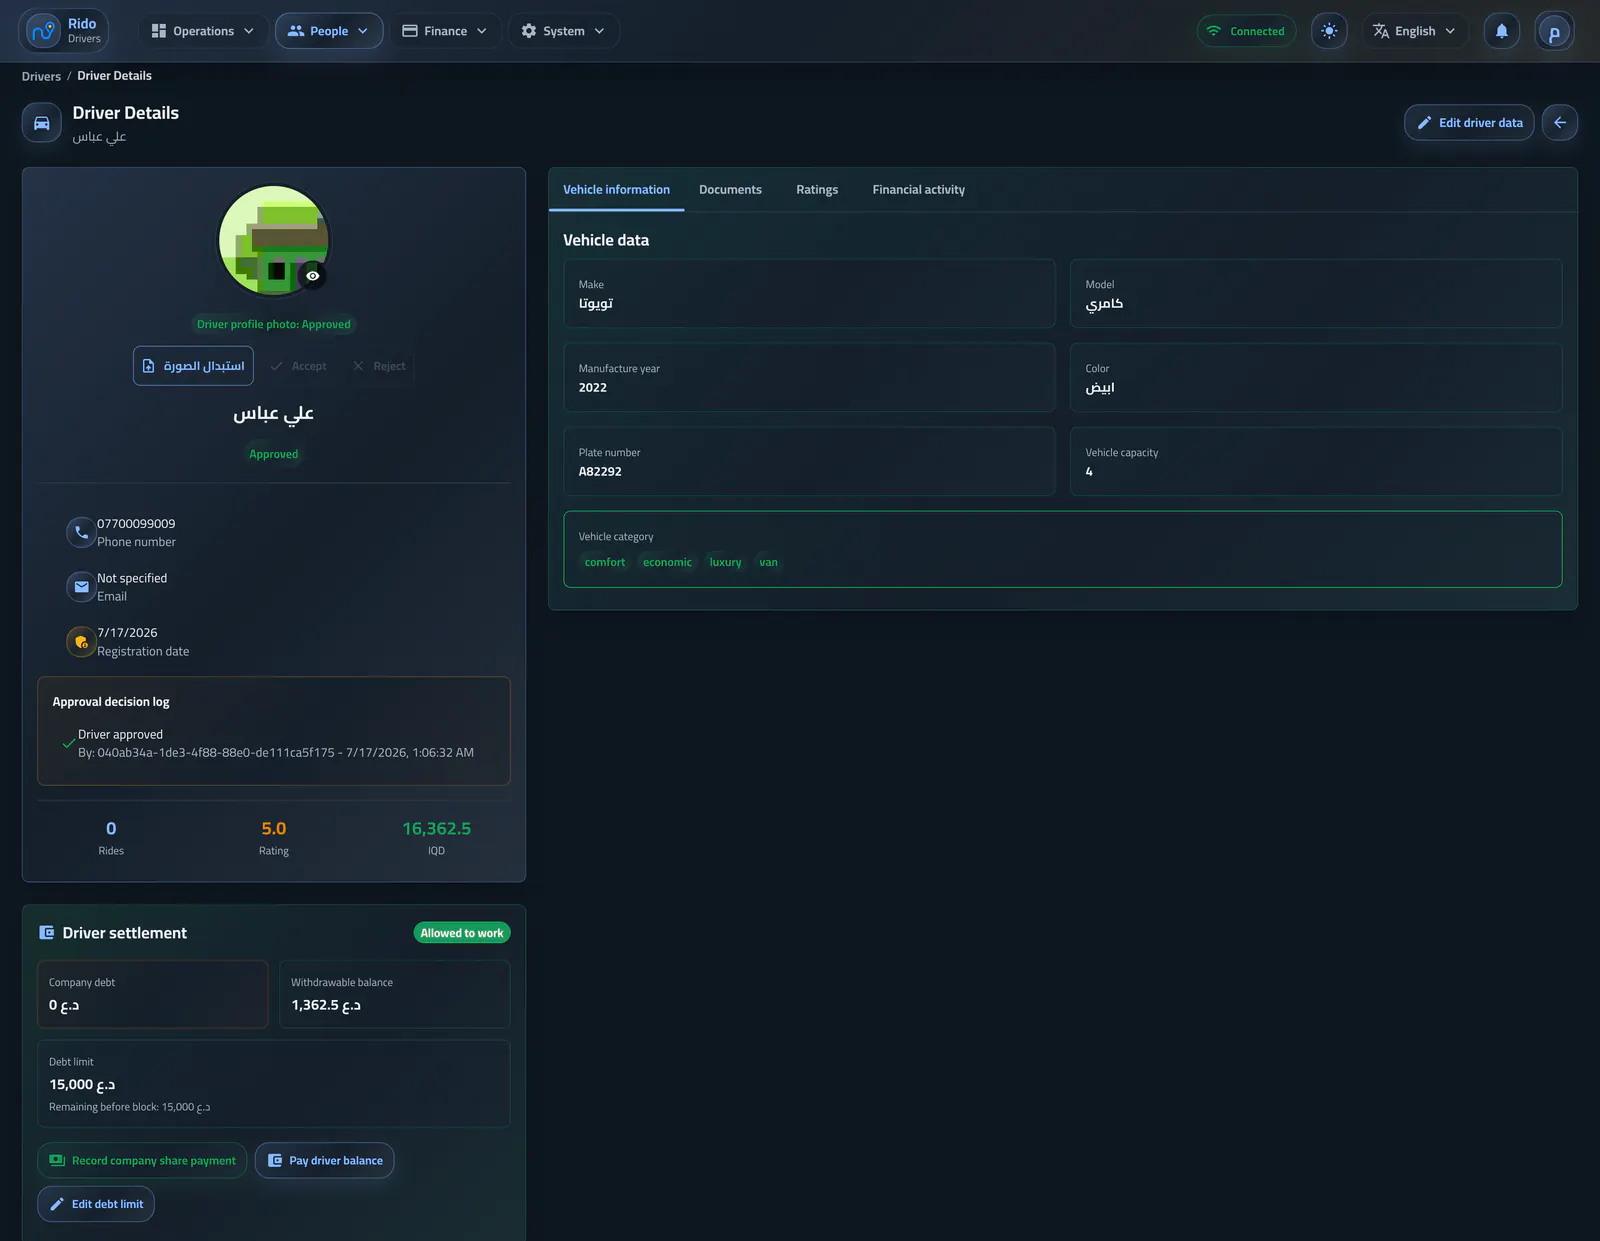Open the English language selector

pos(1415,31)
